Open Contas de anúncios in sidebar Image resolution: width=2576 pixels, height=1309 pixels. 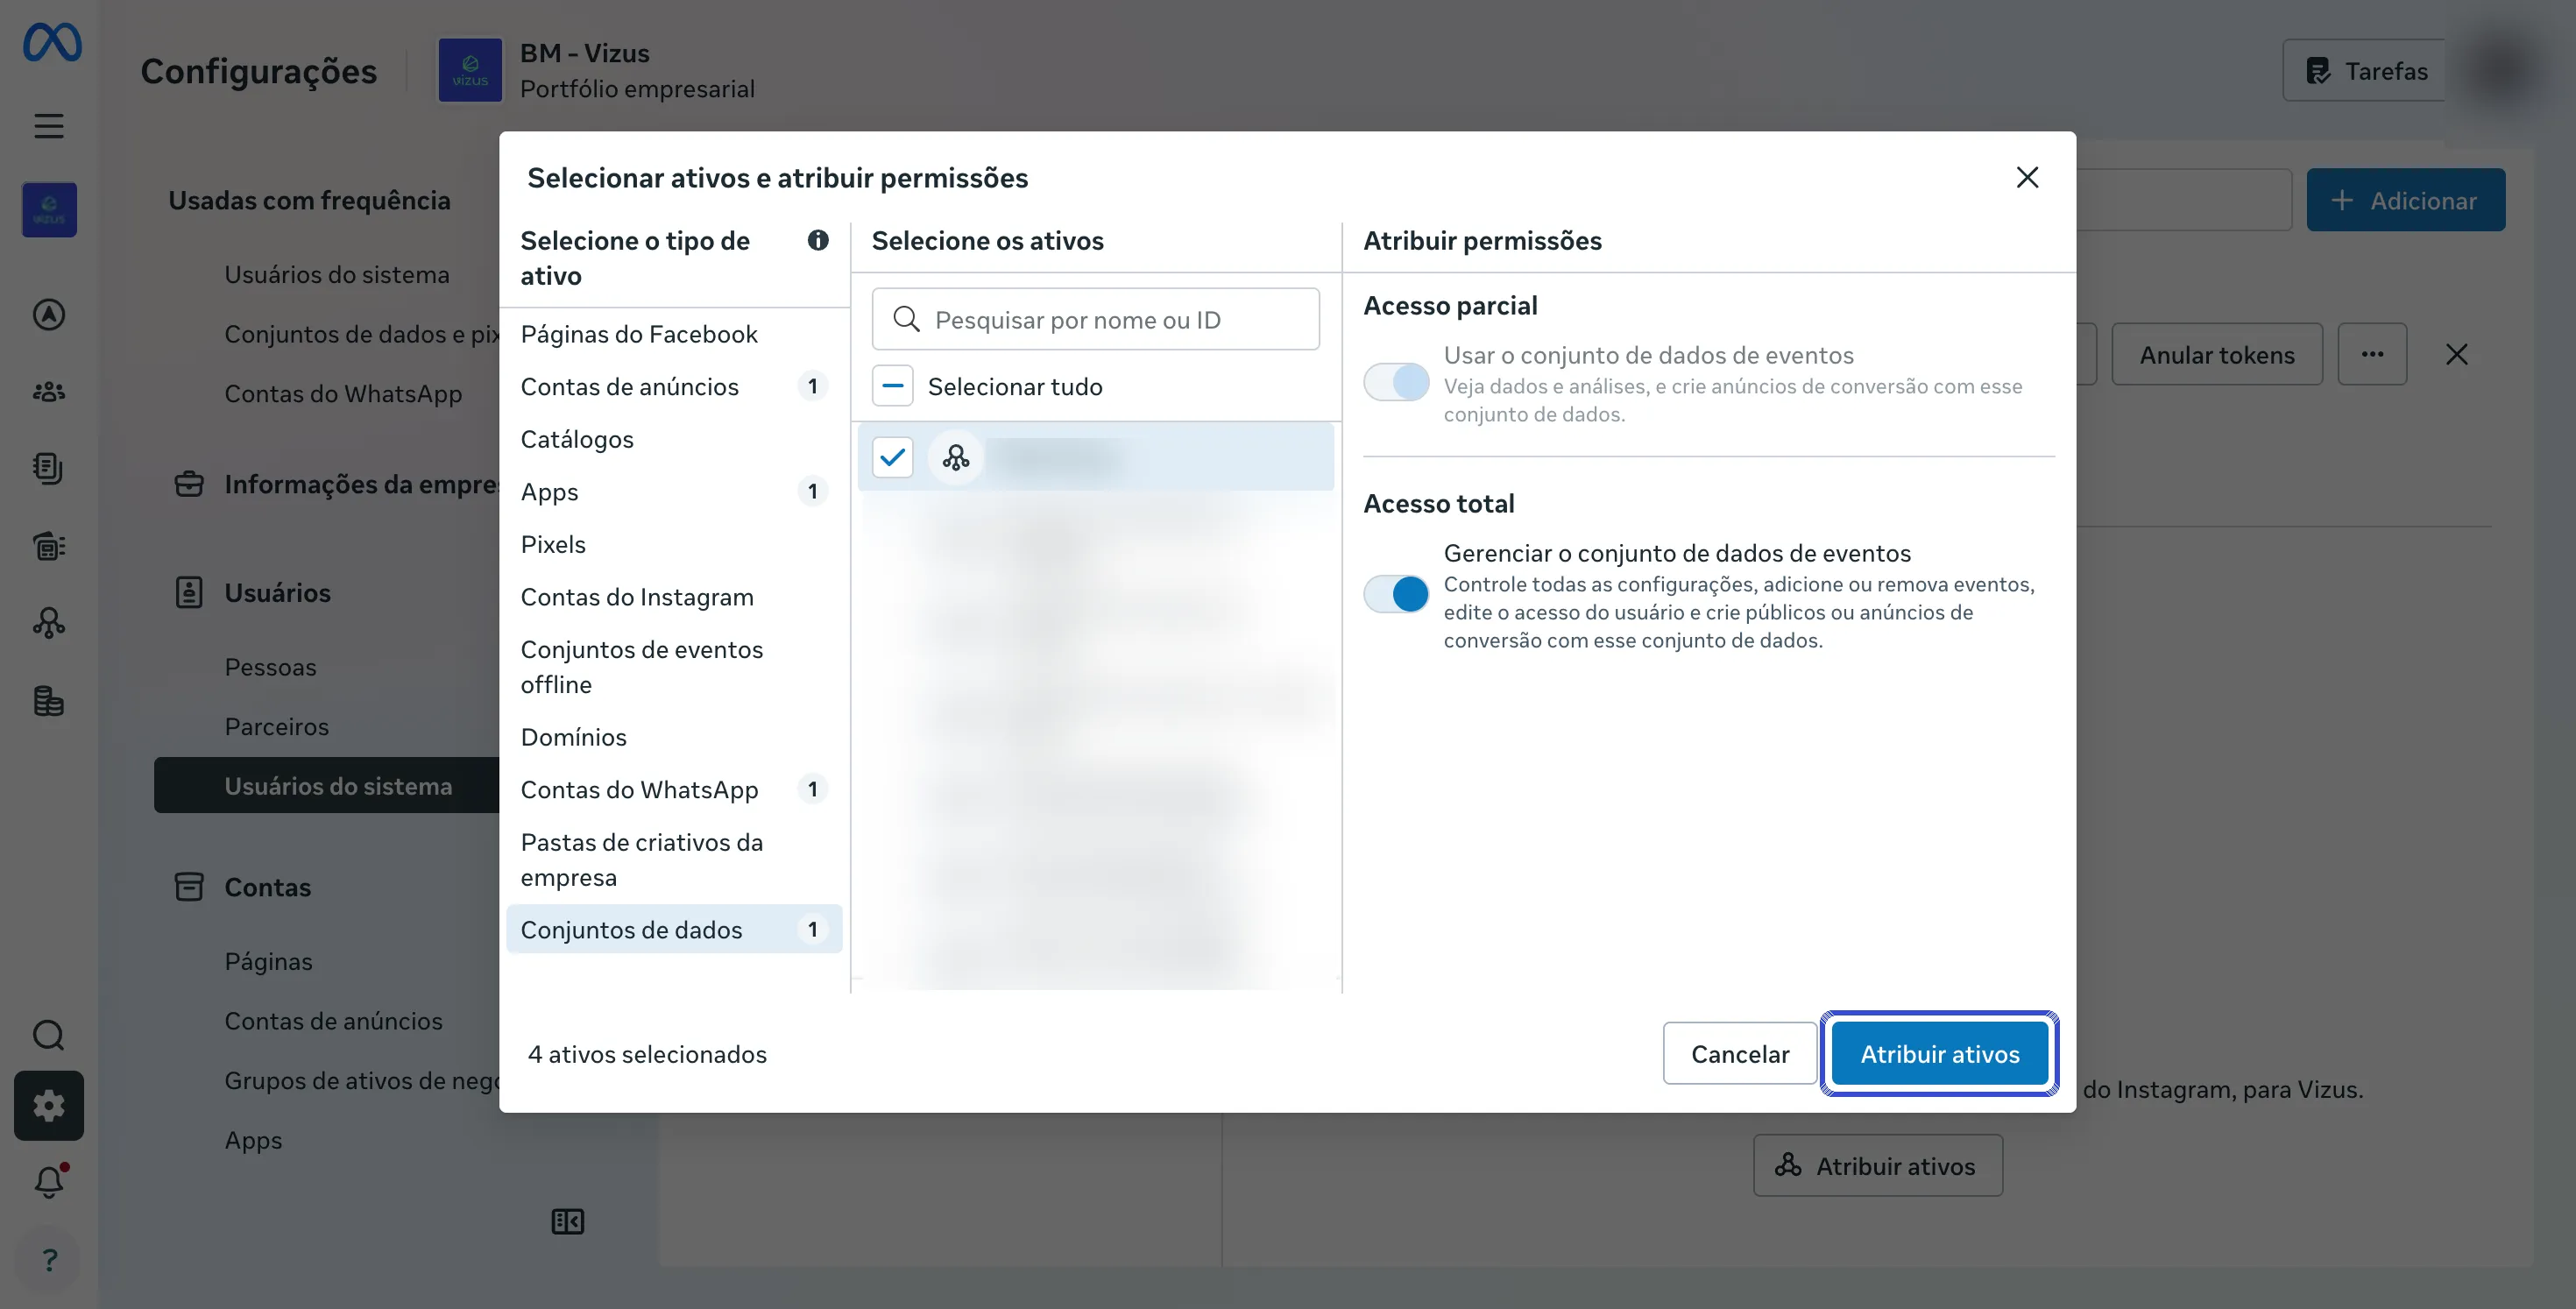[x=333, y=1021]
